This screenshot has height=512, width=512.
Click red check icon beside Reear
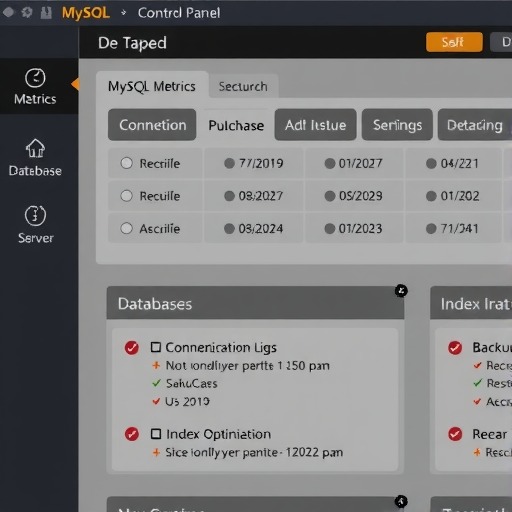(x=455, y=434)
